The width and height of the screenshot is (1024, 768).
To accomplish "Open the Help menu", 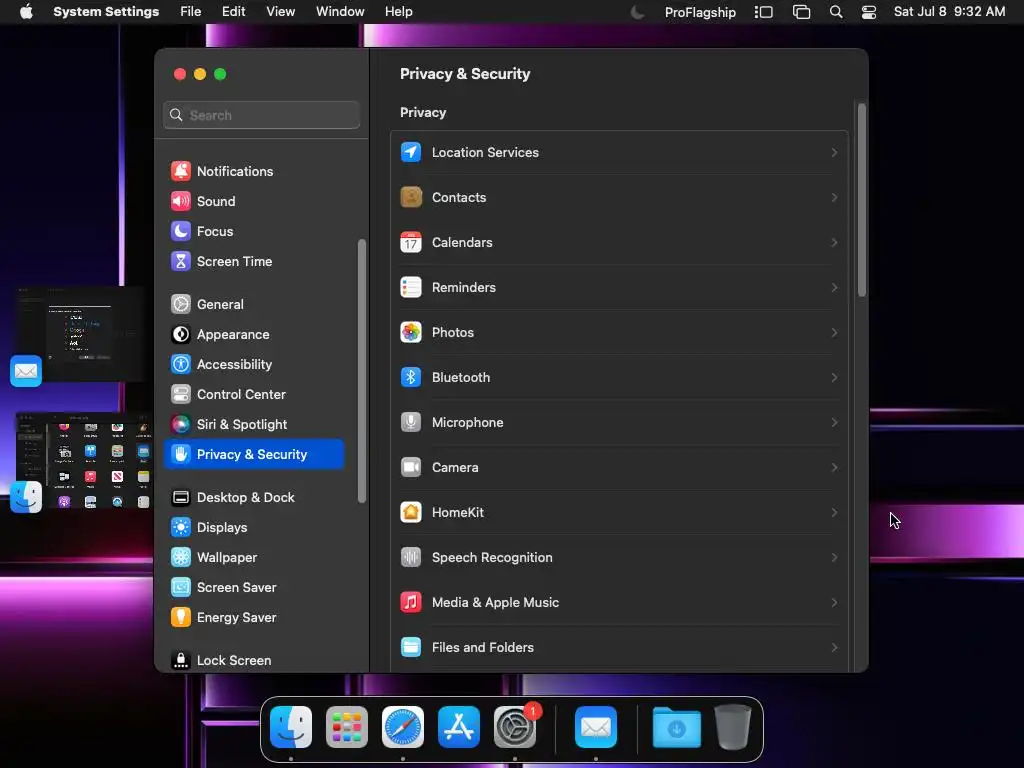I will point(398,12).
